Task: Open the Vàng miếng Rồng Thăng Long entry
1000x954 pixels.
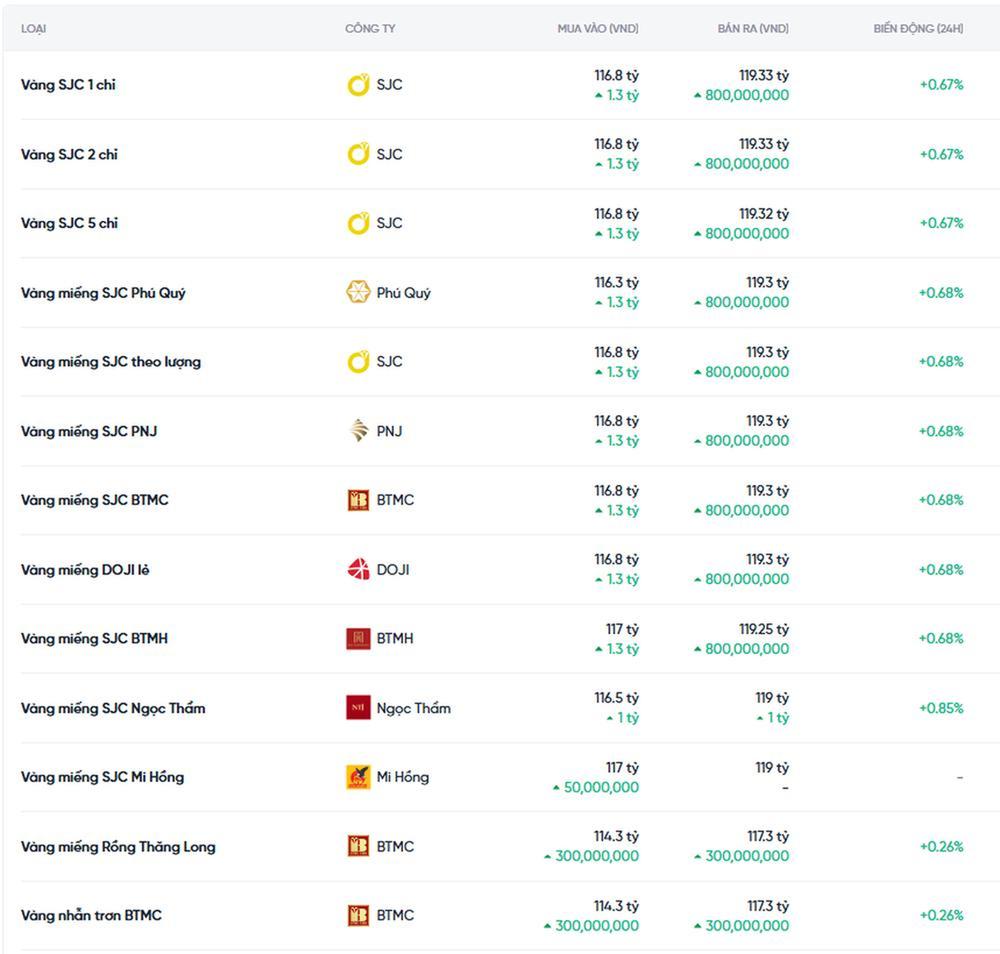Action: 118,846
